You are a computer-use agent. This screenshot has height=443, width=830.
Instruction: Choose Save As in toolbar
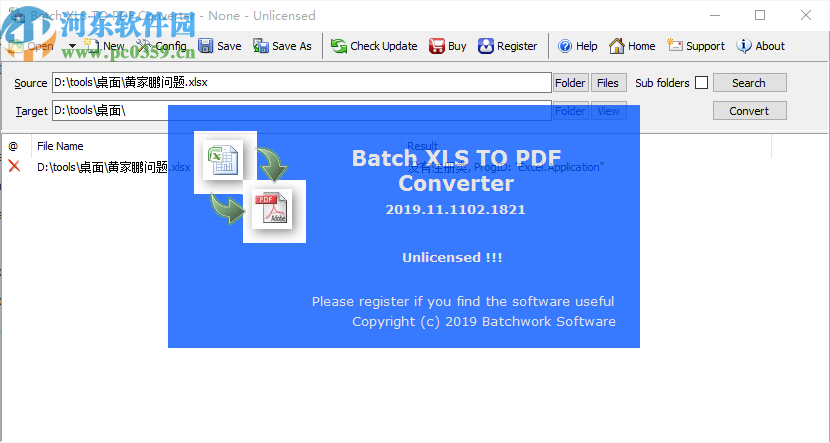(282, 46)
